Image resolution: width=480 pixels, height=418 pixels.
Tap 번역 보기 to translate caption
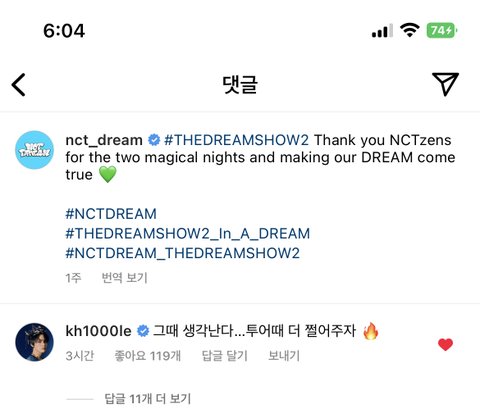point(124,277)
